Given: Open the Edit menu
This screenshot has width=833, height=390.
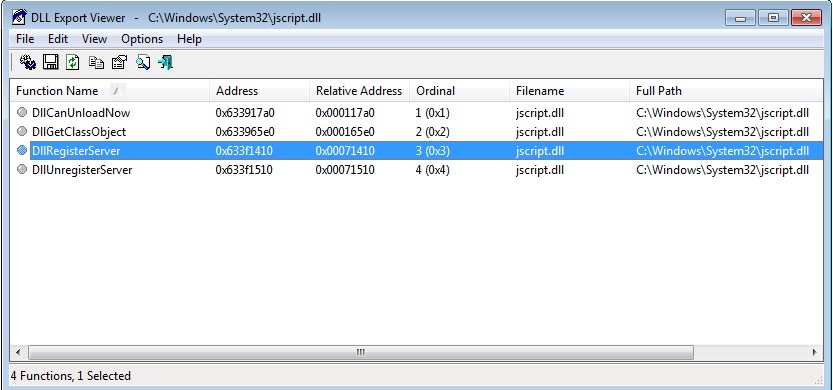Looking at the screenshot, I should pyautogui.click(x=58, y=39).
